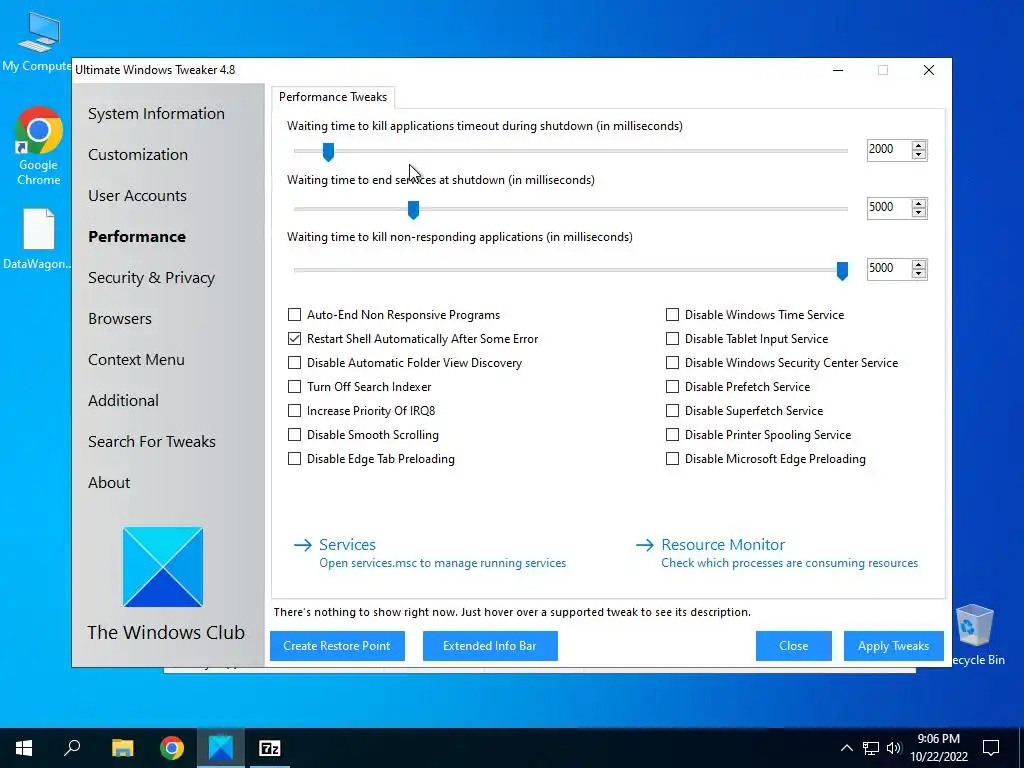Go to Browsers section
This screenshot has height=768, width=1024.
pos(120,319)
